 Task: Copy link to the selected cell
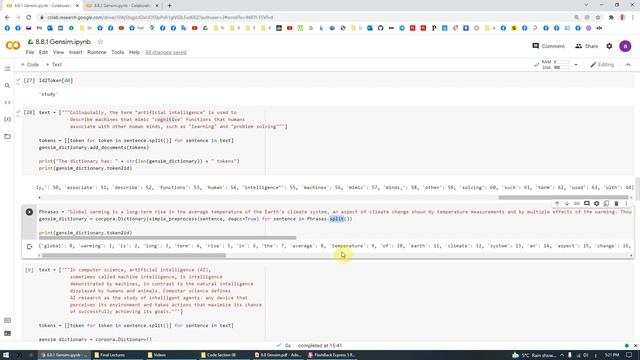tap(576, 203)
